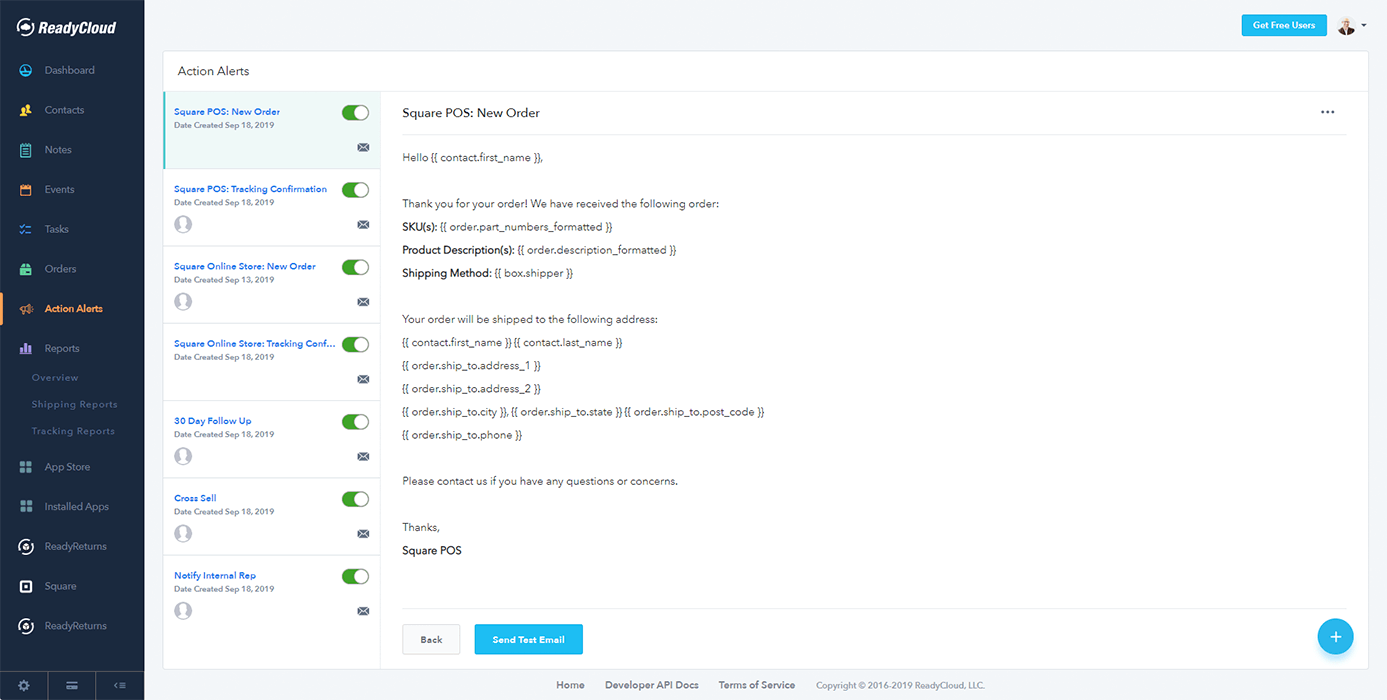Select Square Online Store: Tracking Conf alert title
This screenshot has width=1387, height=700.
(255, 344)
